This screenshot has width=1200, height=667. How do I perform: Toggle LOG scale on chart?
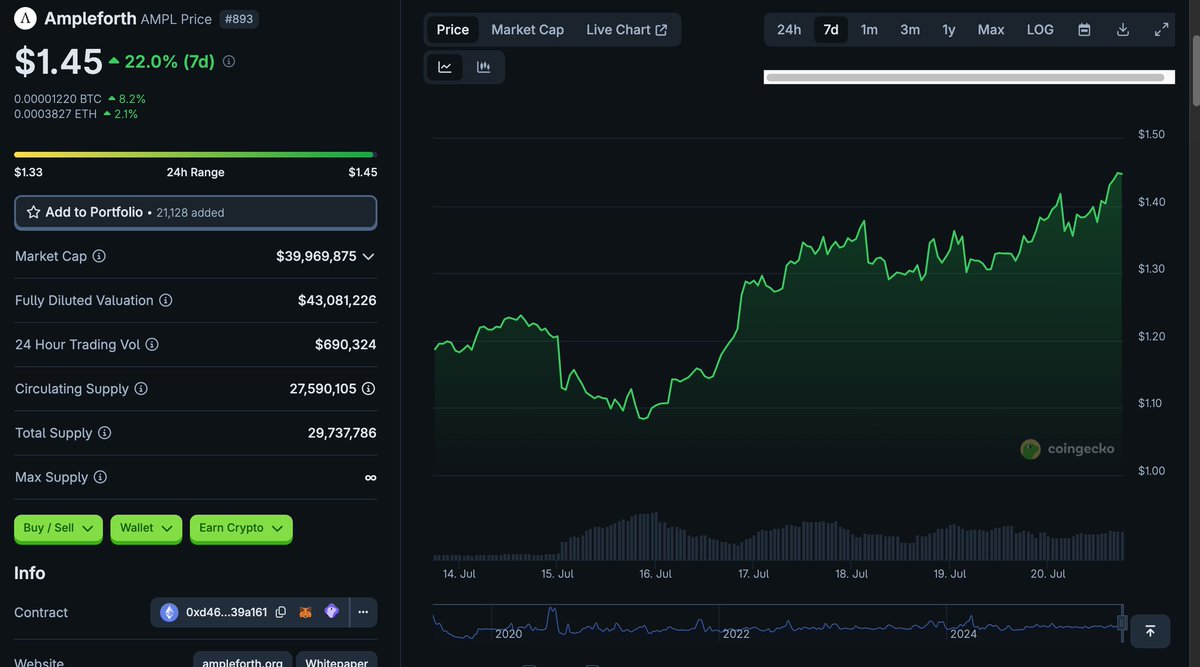tap(1040, 30)
